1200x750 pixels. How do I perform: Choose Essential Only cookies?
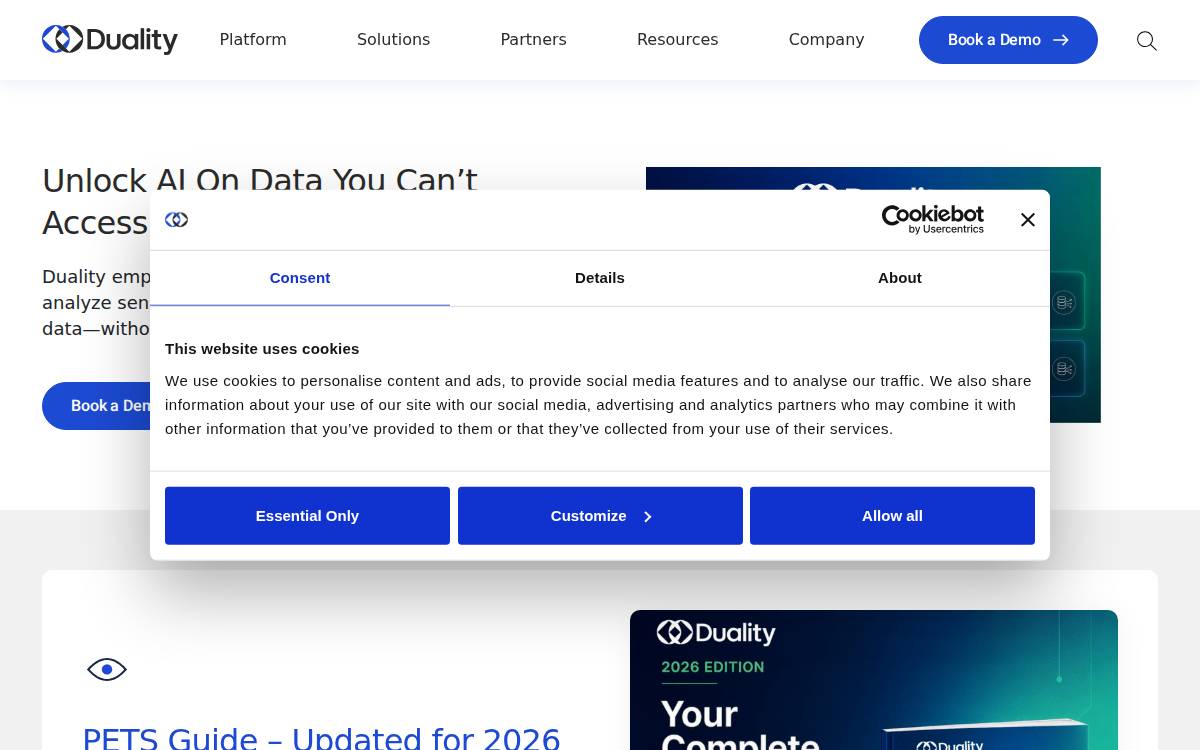click(x=307, y=516)
